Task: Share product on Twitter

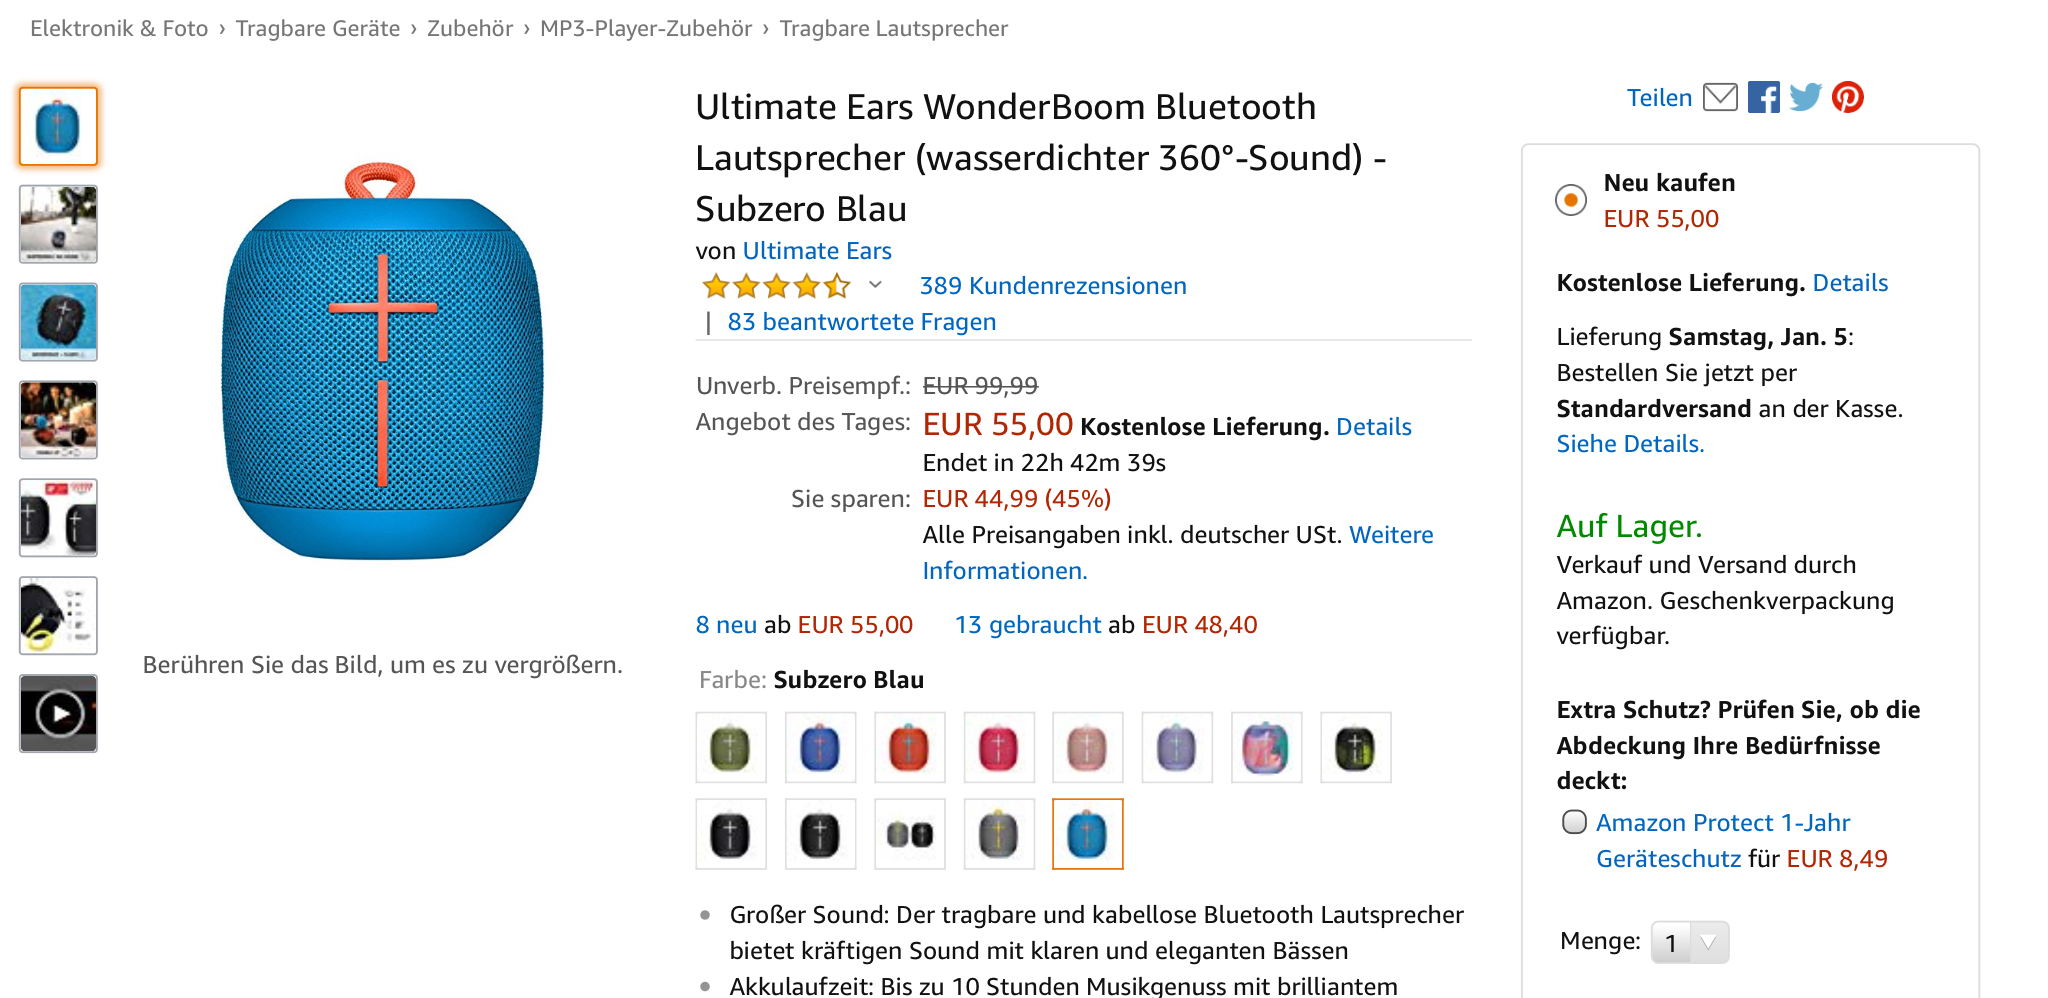Action: [x=1805, y=97]
